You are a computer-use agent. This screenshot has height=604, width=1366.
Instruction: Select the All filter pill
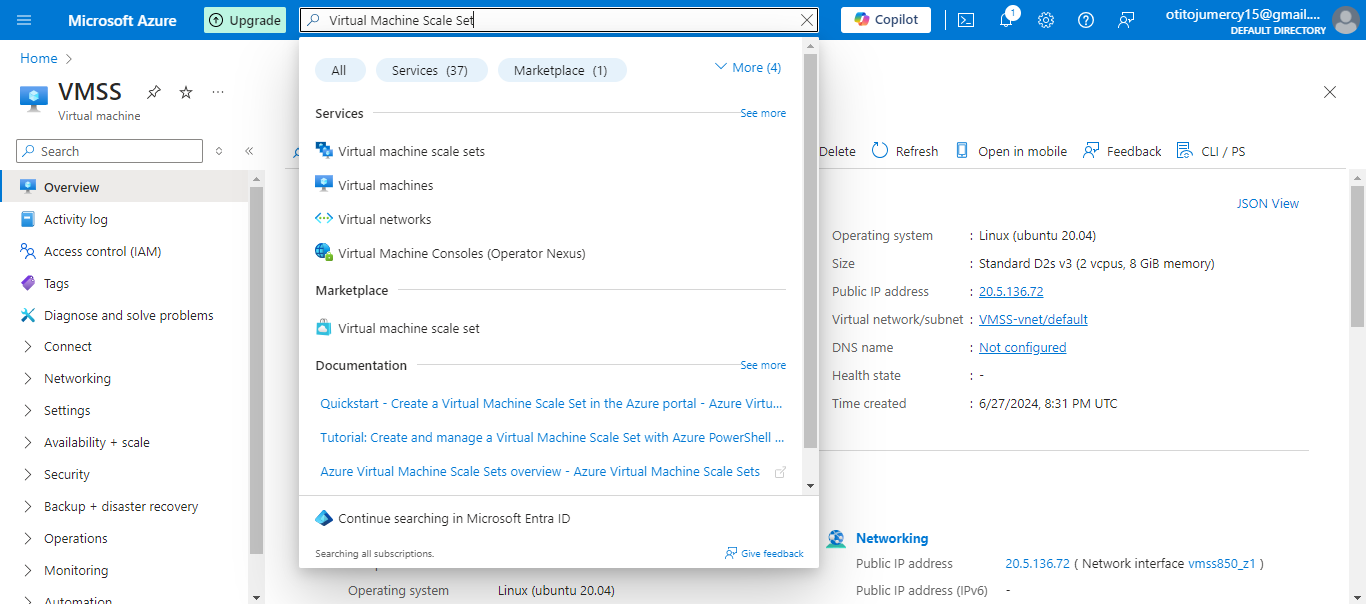tap(339, 70)
